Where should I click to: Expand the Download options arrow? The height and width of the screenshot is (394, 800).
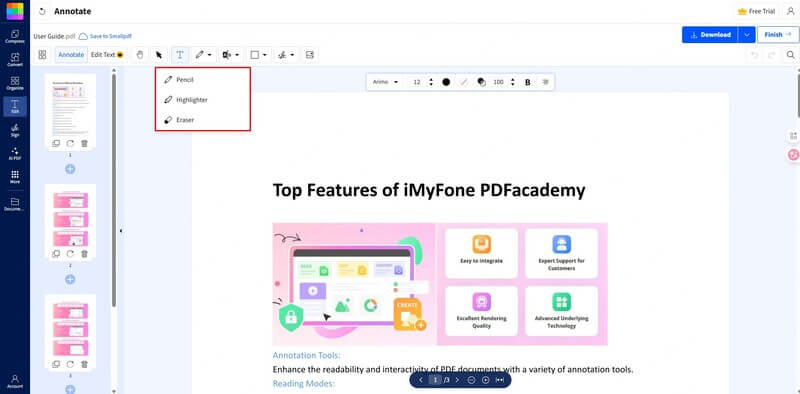point(746,35)
